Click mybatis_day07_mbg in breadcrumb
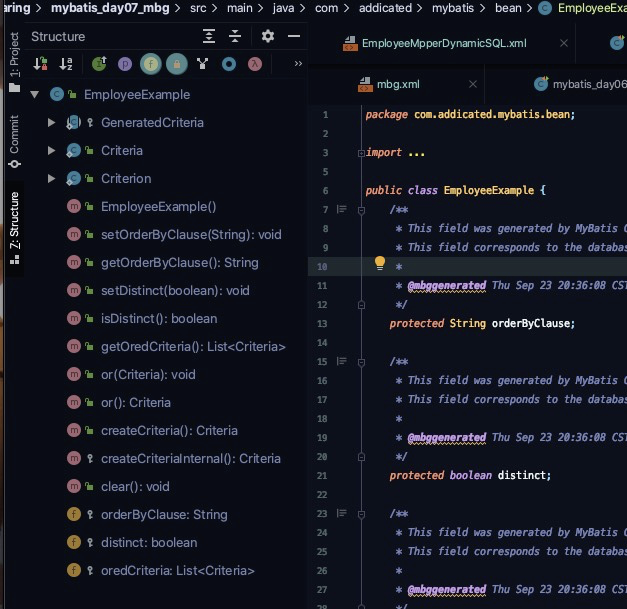627x609 pixels. 110,8
